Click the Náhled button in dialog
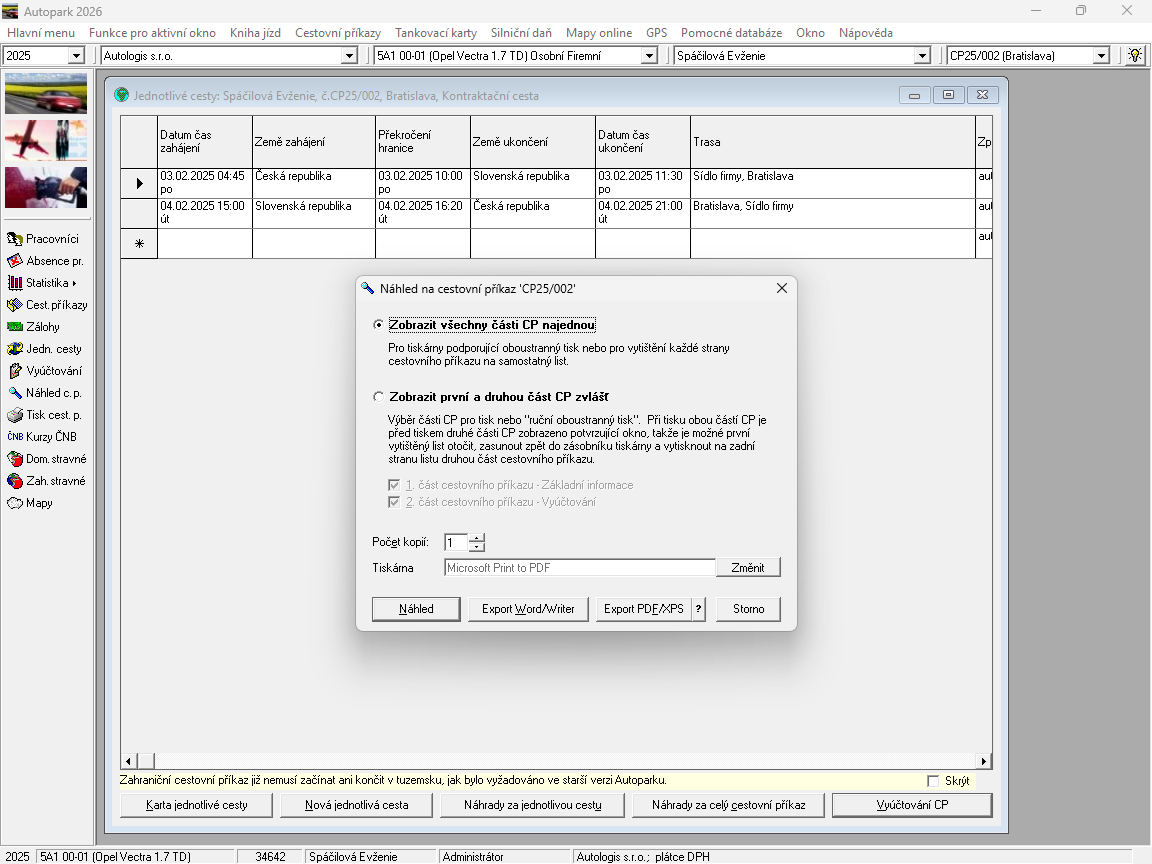This screenshot has width=1152, height=864. click(x=416, y=609)
